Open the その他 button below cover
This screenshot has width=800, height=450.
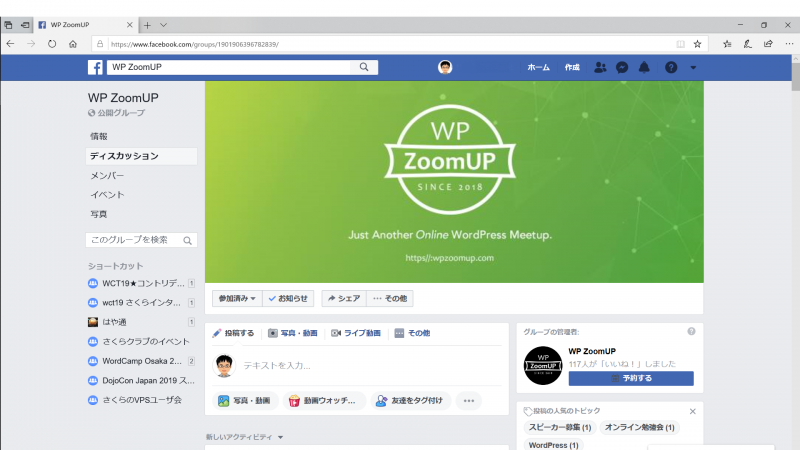390,298
